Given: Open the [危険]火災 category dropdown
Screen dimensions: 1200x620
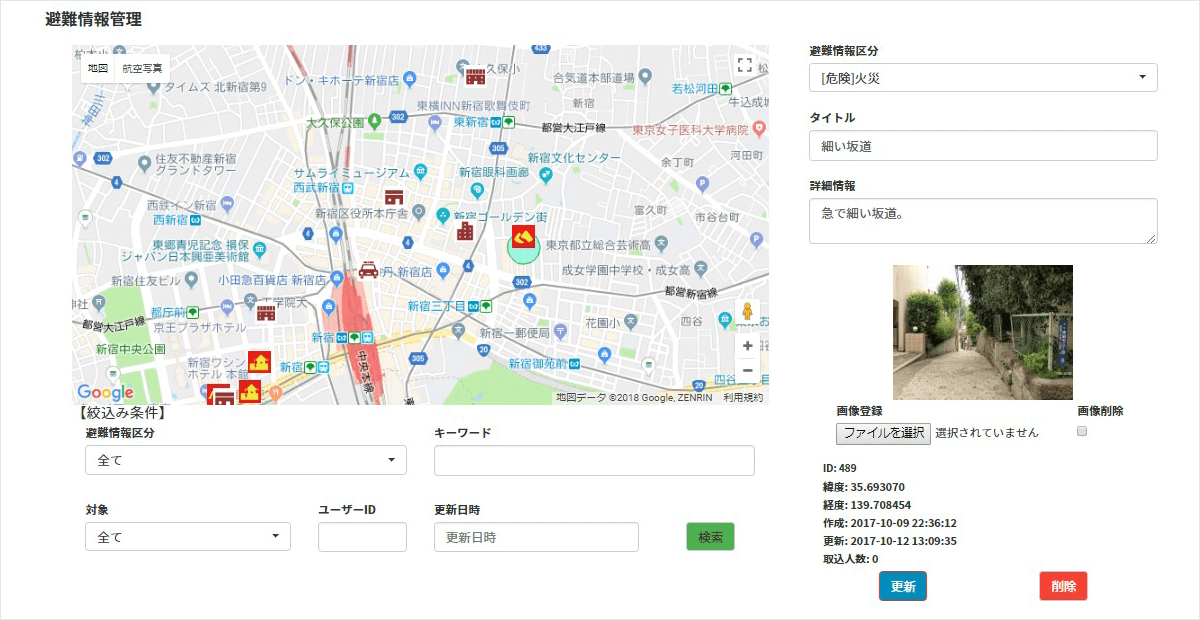Looking at the screenshot, I should [982, 78].
